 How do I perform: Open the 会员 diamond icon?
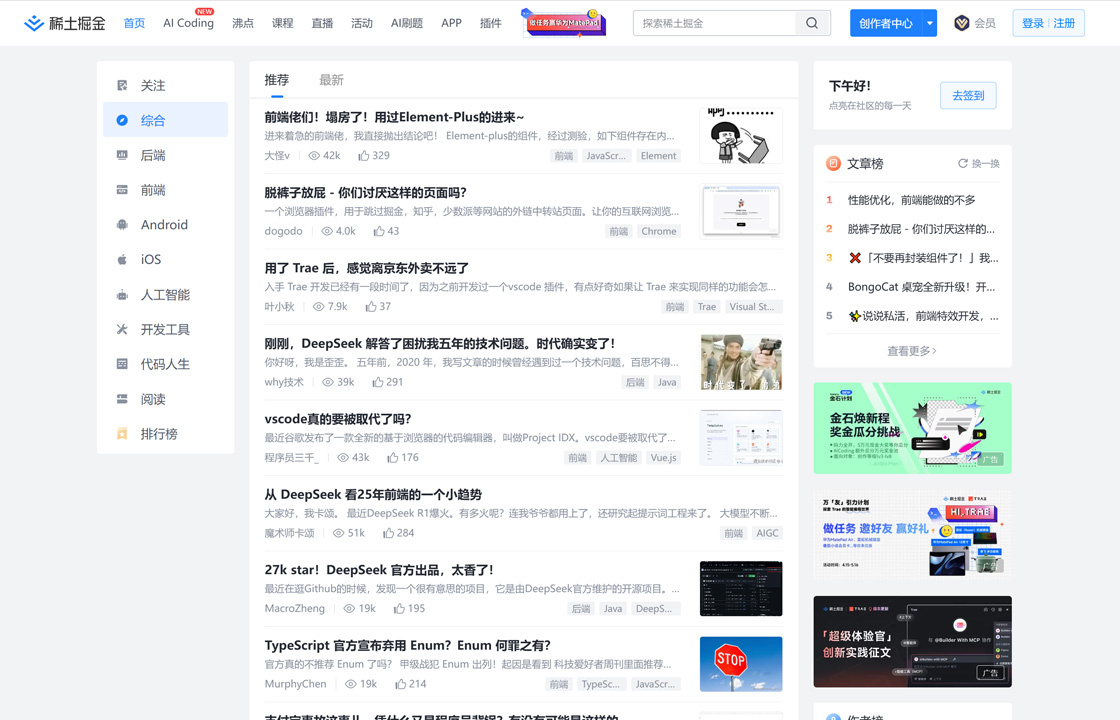click(961, 23)
